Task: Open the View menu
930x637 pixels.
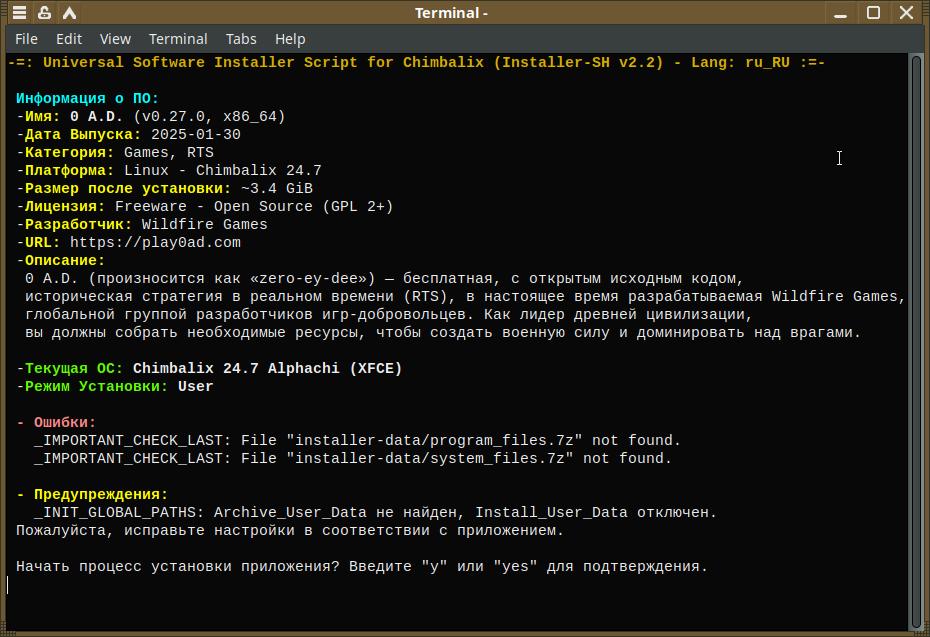Action: click(115, 39)
